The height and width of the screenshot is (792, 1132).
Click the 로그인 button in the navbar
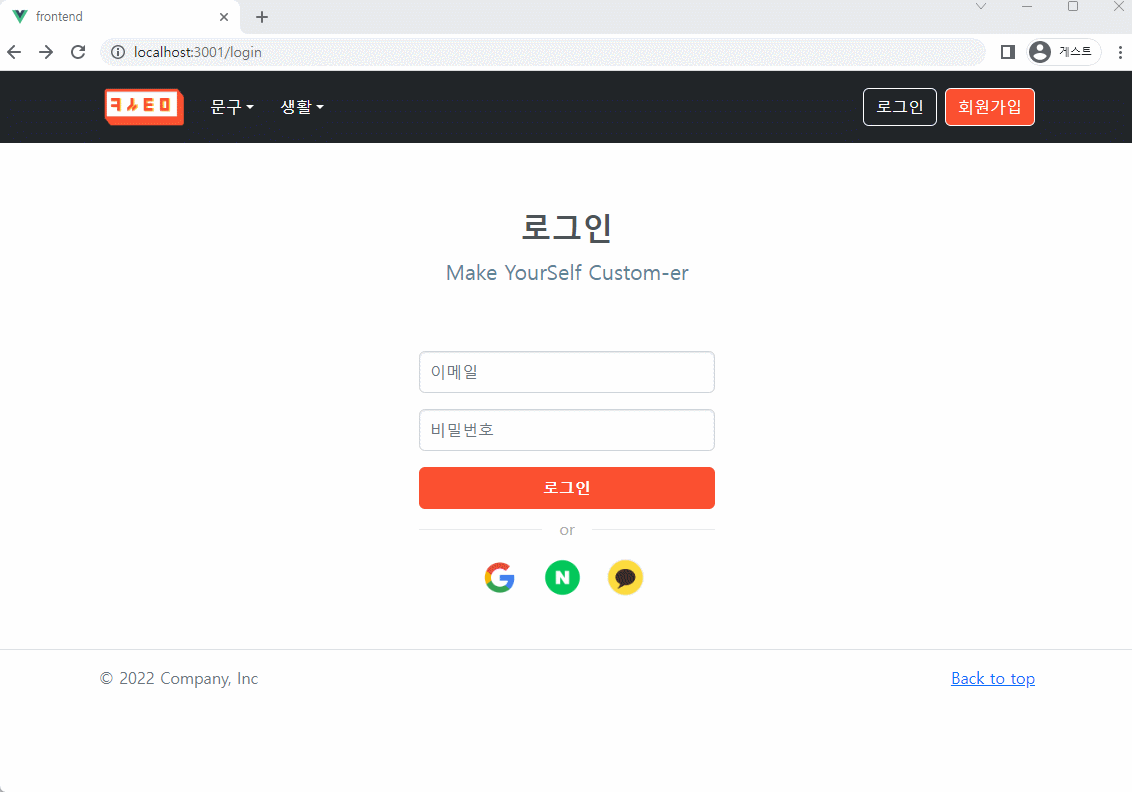[900, 107]
